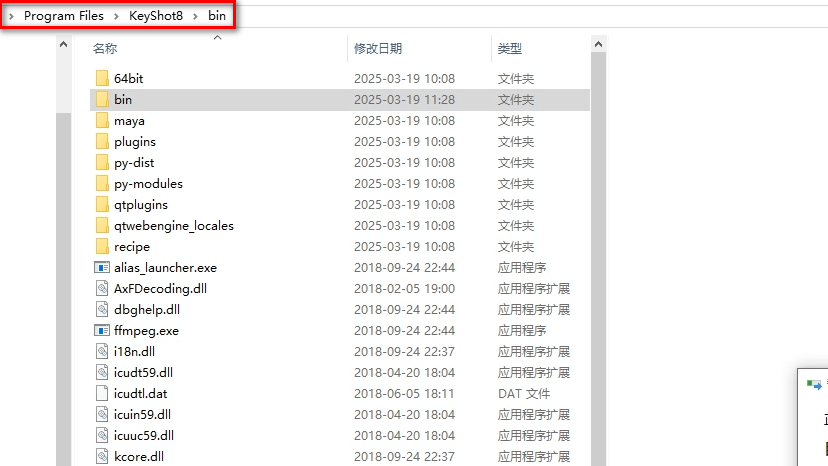This screenshot has width=828, height=466.
Task: Select the recipe folder name
Action: click(132, 247)
